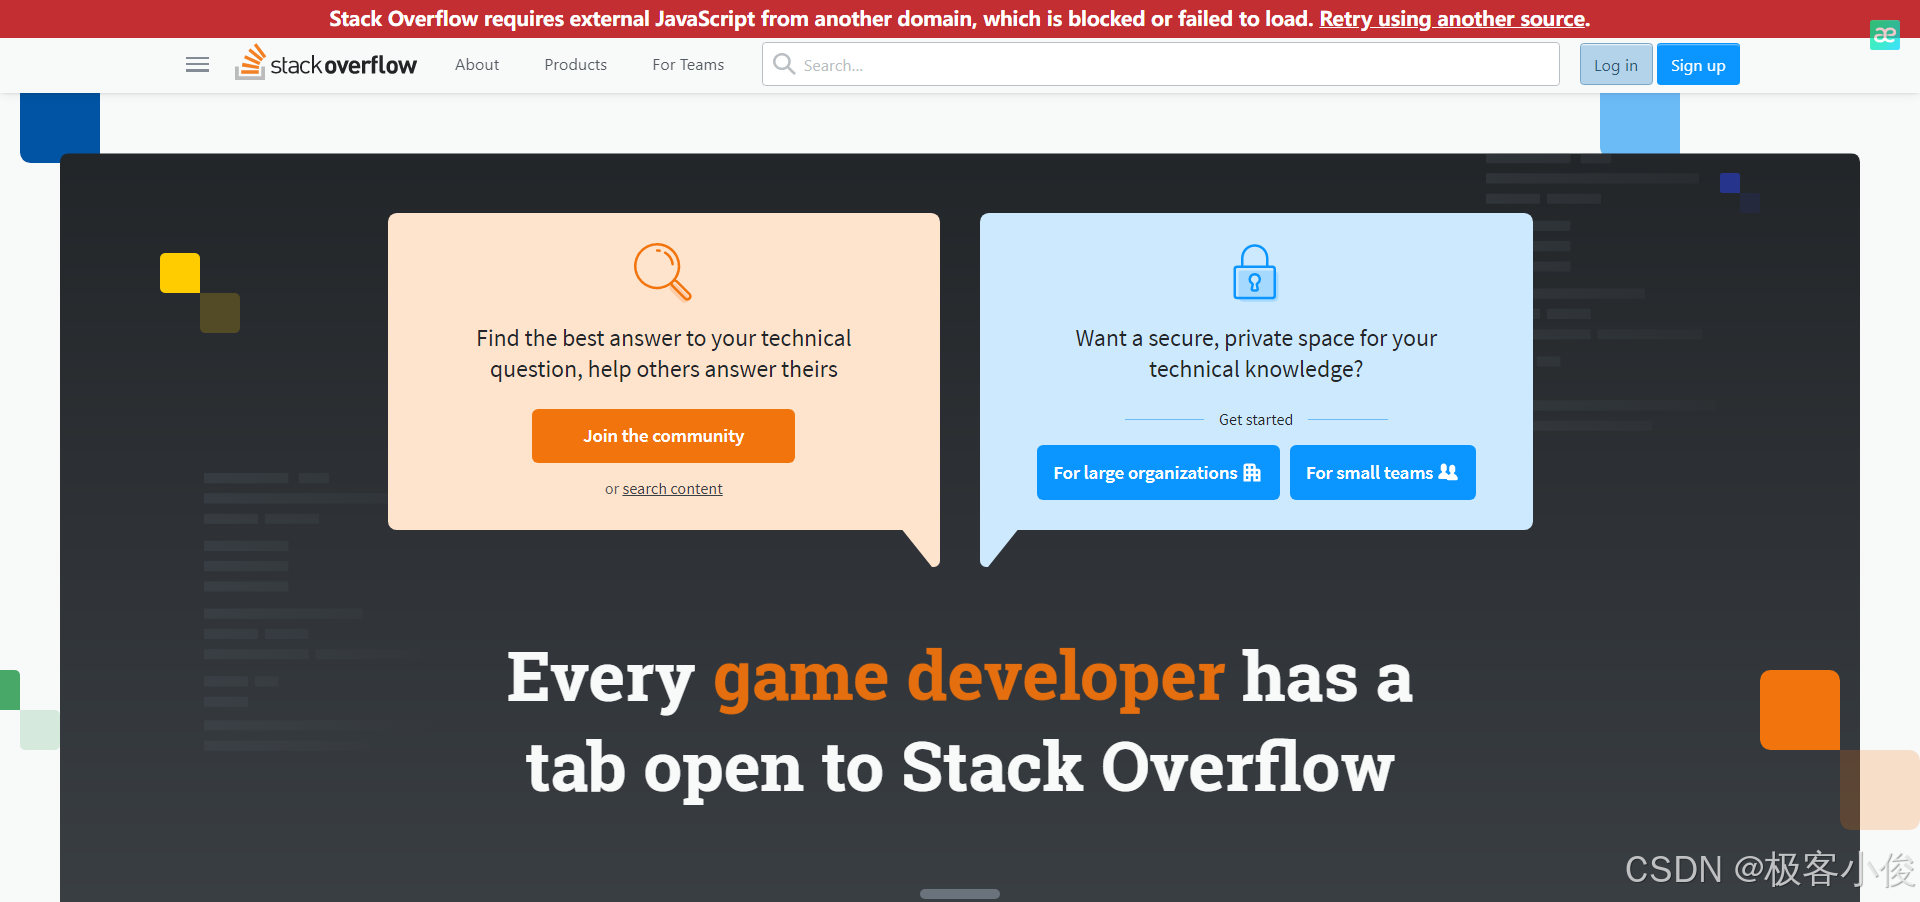Image resolution: width=1920 pixels, height=902 pixels.
Task: Open the For Teams page
Action: tap(688, 65)
